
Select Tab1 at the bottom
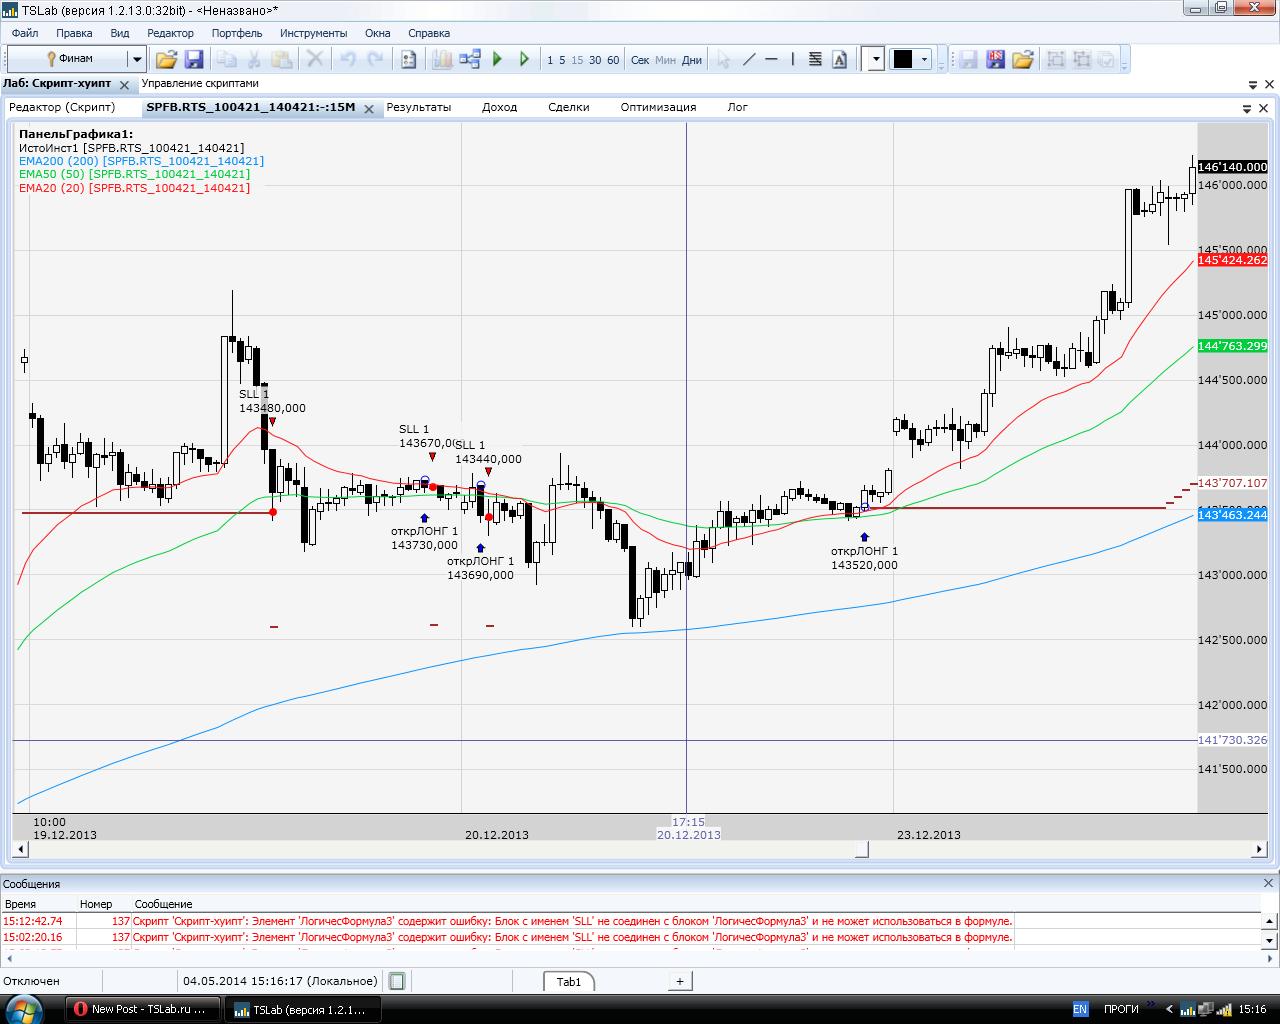coord(569,981)
